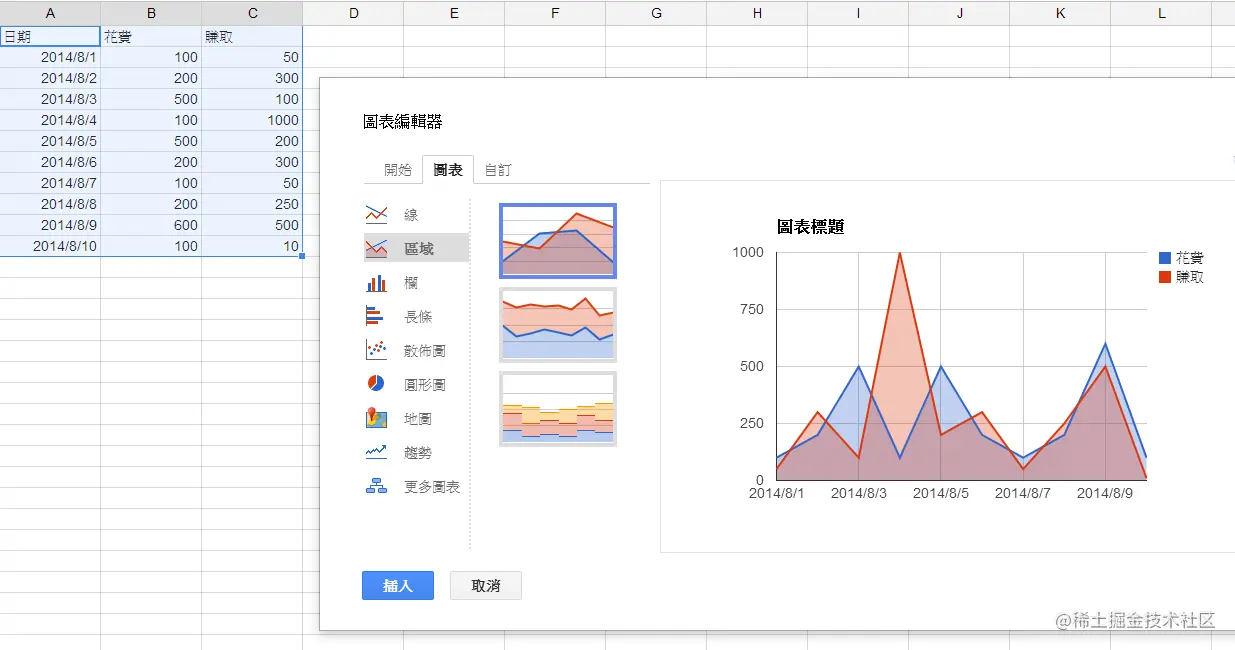1235x650 pixels.
Task: Click the cell containing 250
Action: [252, 204]
